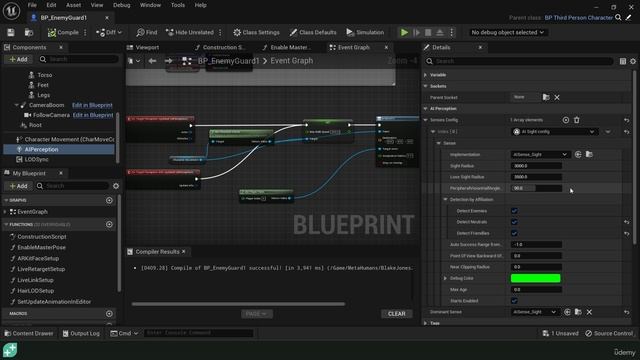Open the Content Drawer
Image resolution: width=640 pixels, height=360 pixels.
pyautogui.click(x=29, y=333)
